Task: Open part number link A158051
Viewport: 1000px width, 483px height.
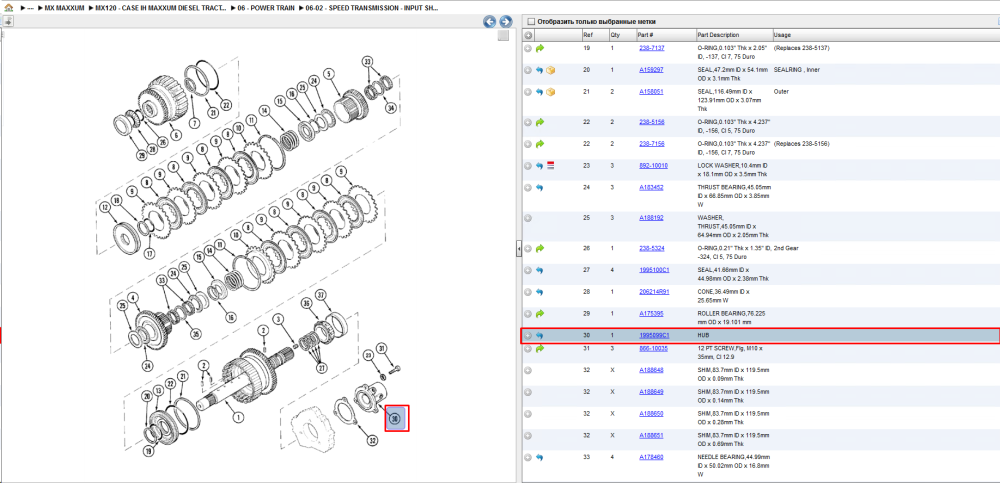Action: point(651,91)
